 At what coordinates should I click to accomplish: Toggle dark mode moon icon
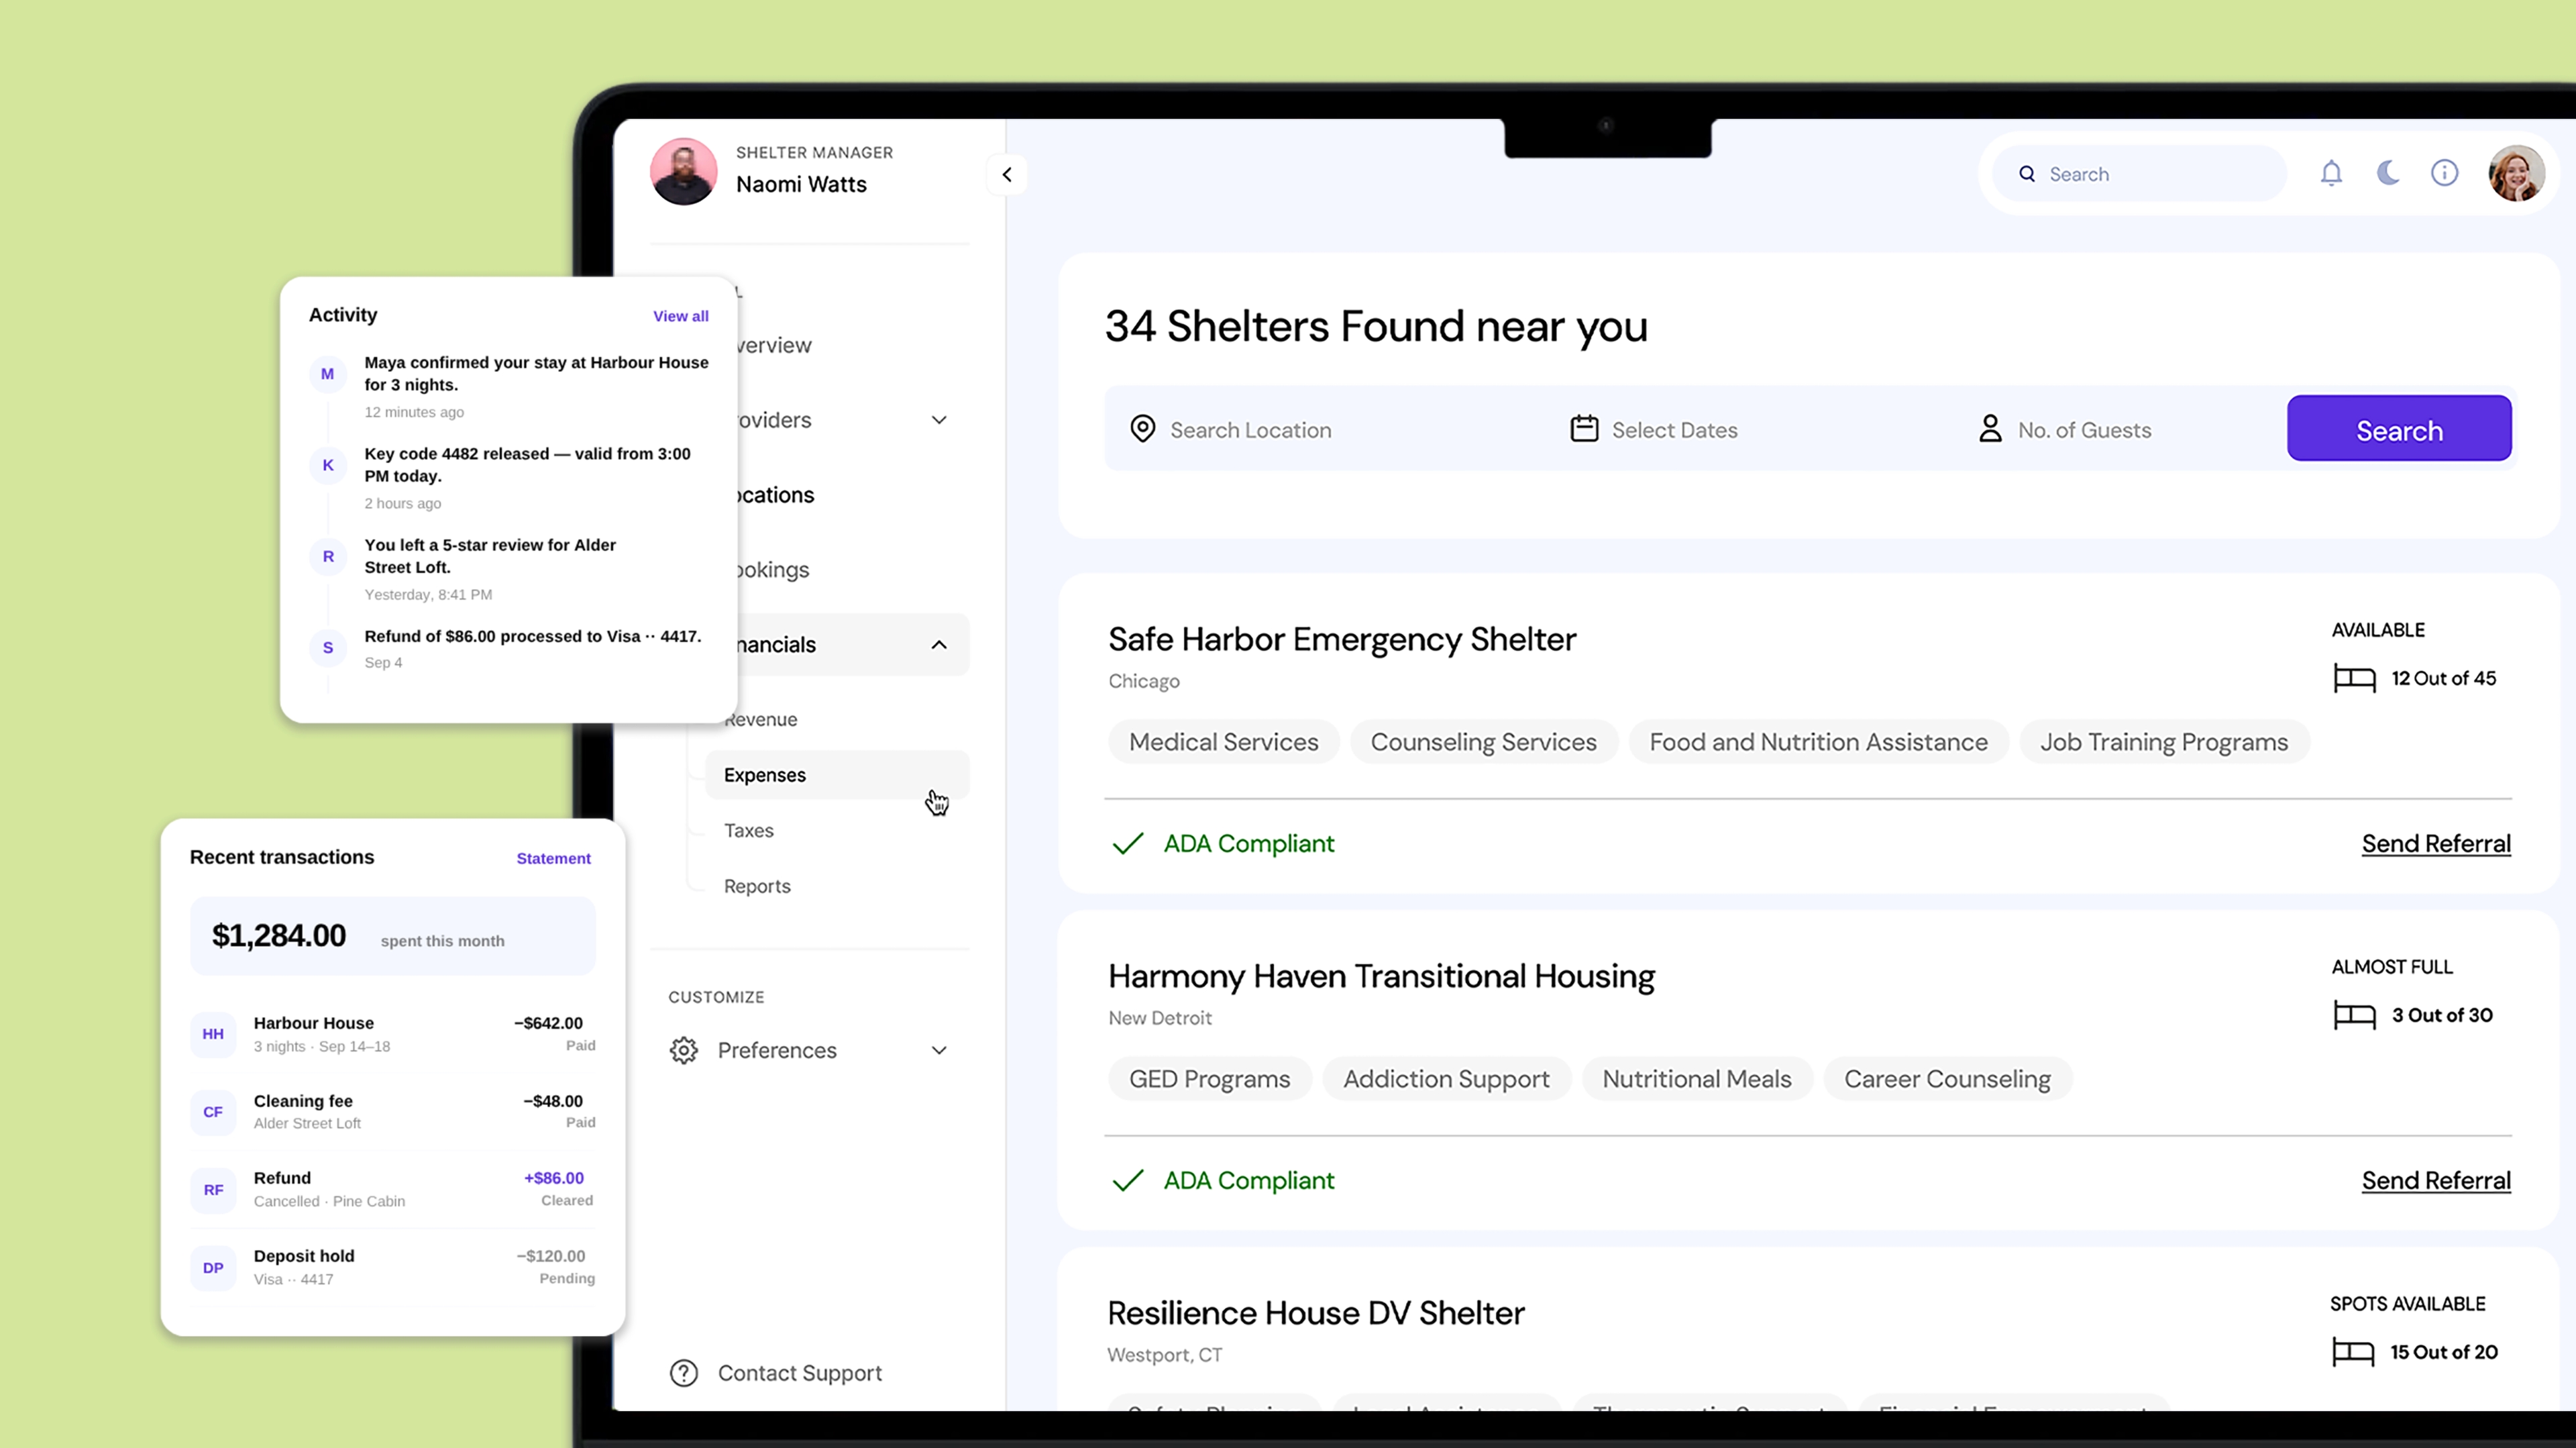[x=2388, y=174]
